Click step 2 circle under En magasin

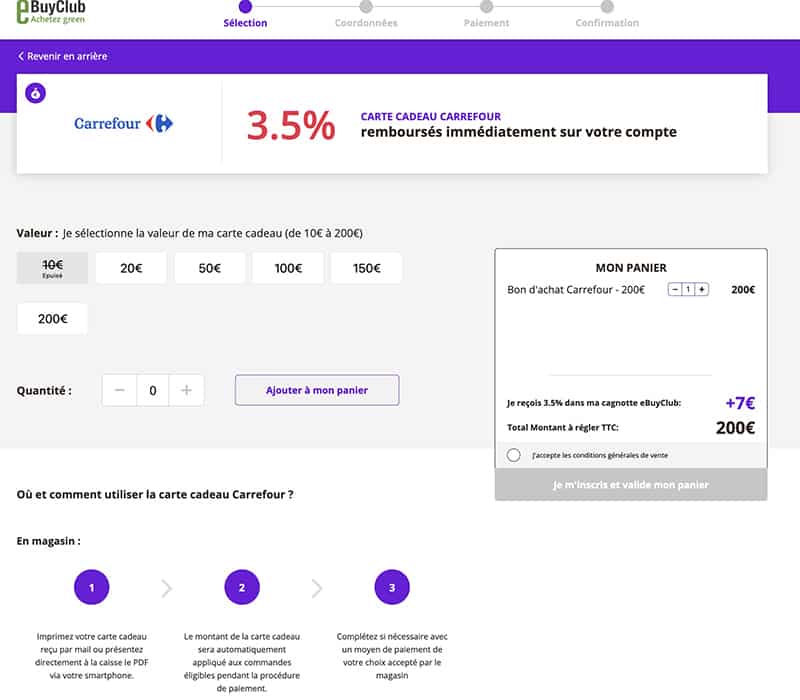(242, 587)
